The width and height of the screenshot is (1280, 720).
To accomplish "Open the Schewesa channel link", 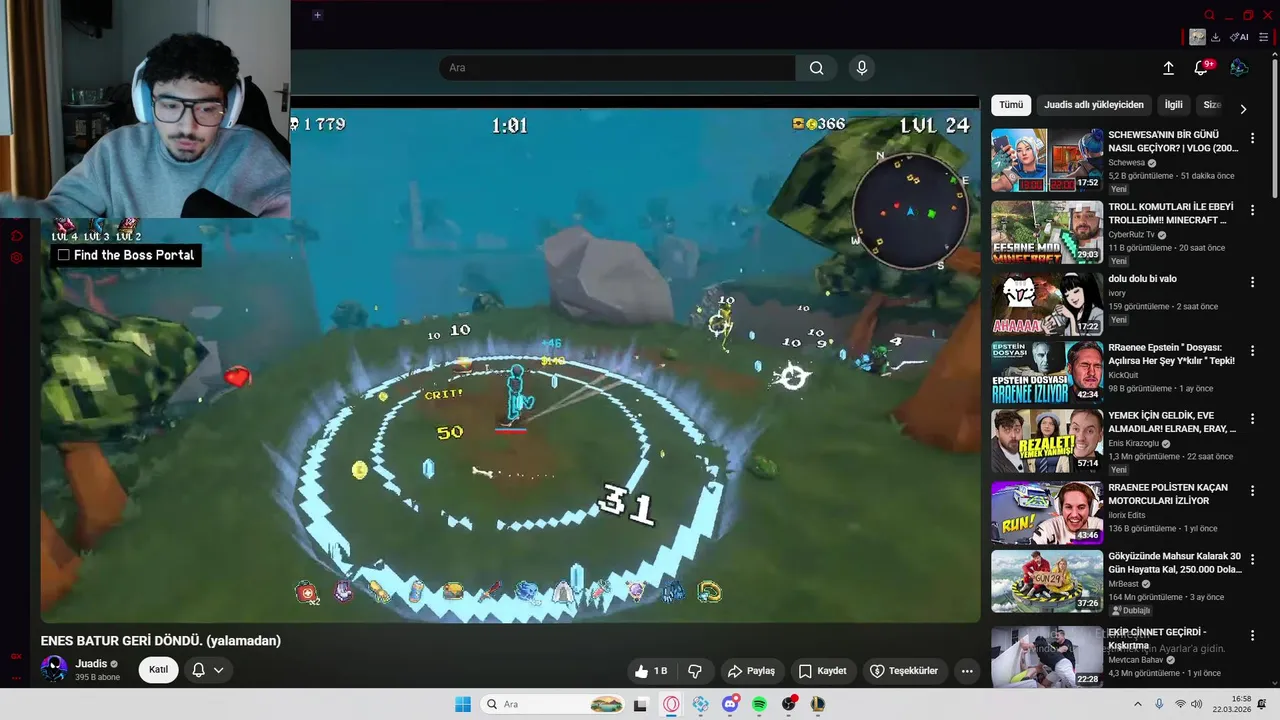I will point(1126,163).
